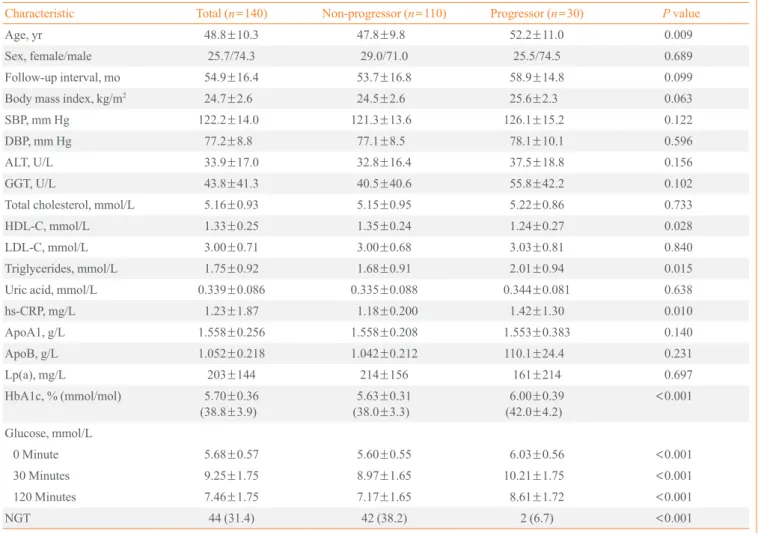This screenshot has width=761, height=533.
Task: Select the 'SBP, mm Hg' label
Action: pos(37,120)
